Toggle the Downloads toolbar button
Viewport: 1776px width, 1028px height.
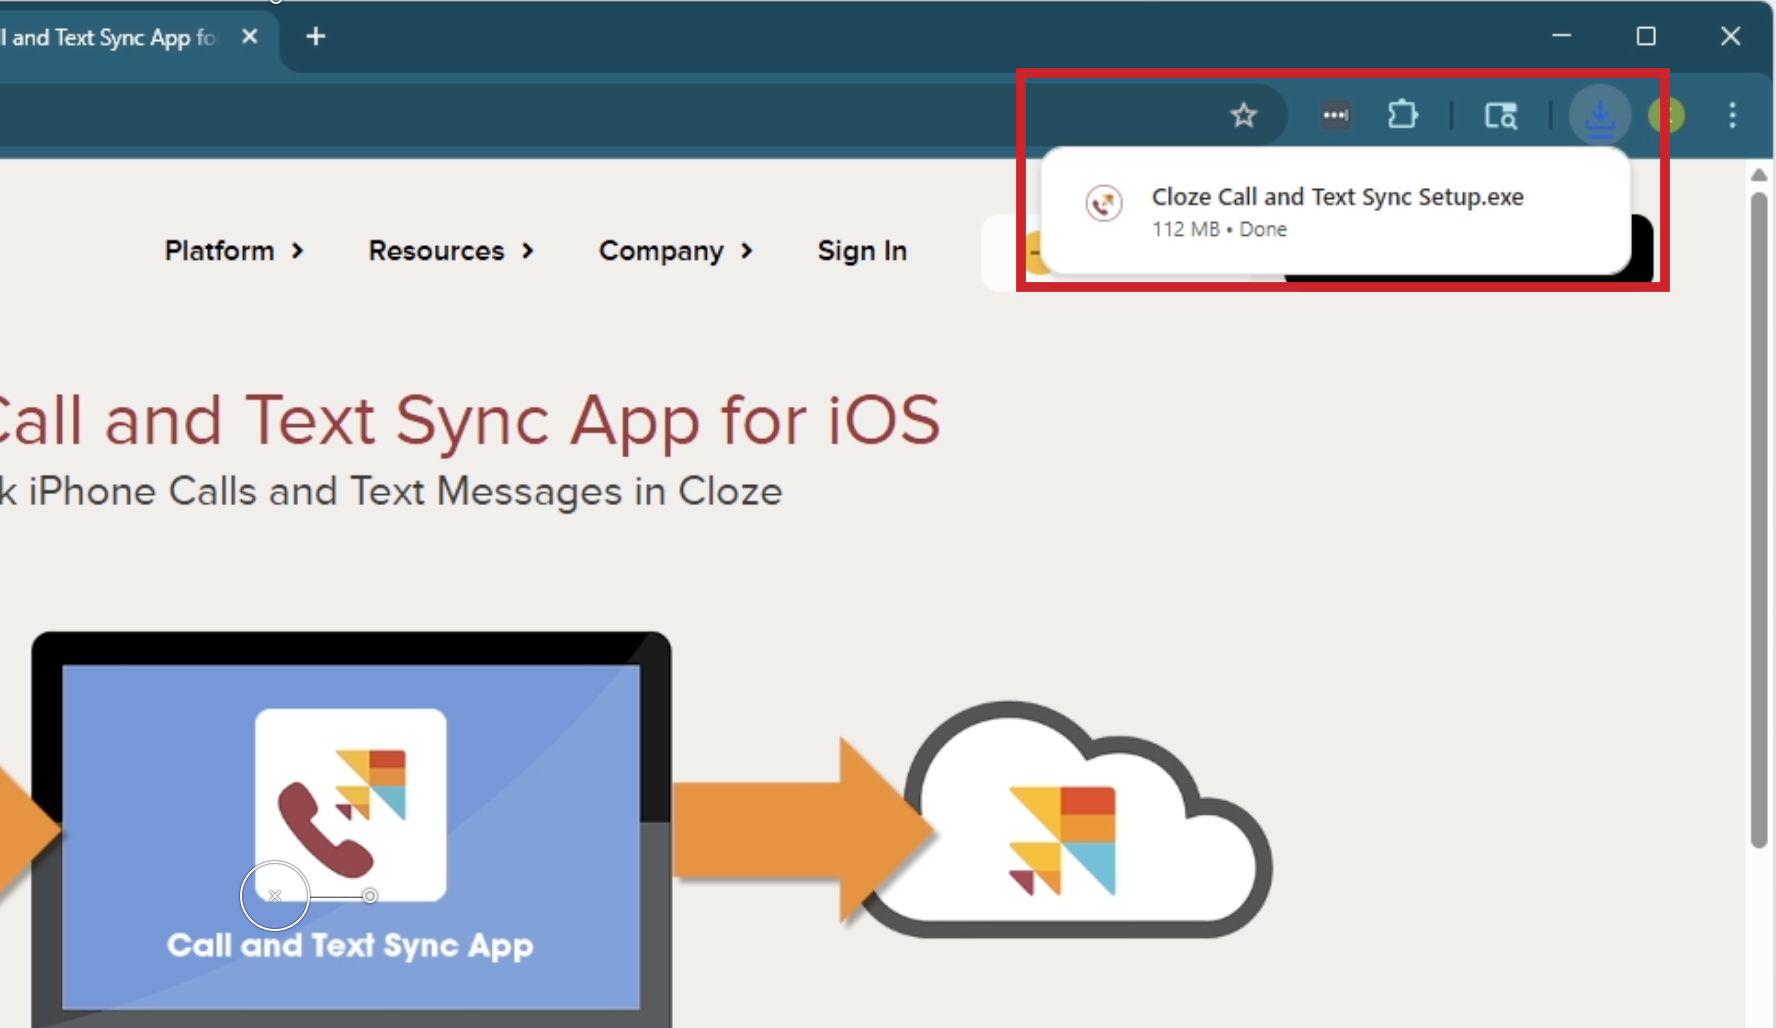click(1600, 115)
